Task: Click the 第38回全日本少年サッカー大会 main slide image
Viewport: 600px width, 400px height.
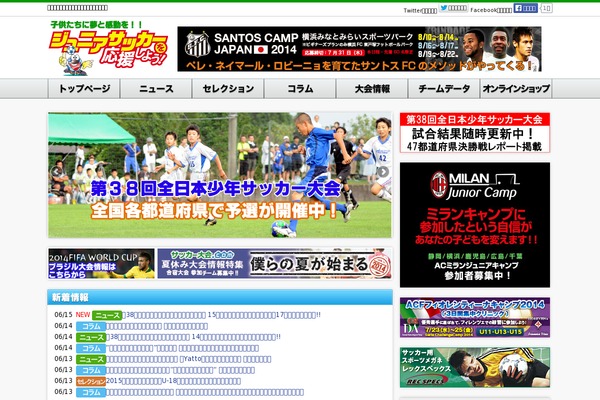Action: coord(220,175)
